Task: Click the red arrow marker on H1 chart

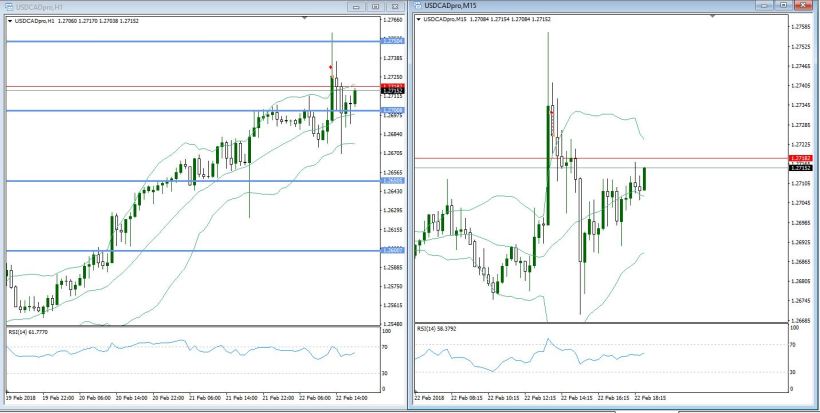Action: (330, 67)
